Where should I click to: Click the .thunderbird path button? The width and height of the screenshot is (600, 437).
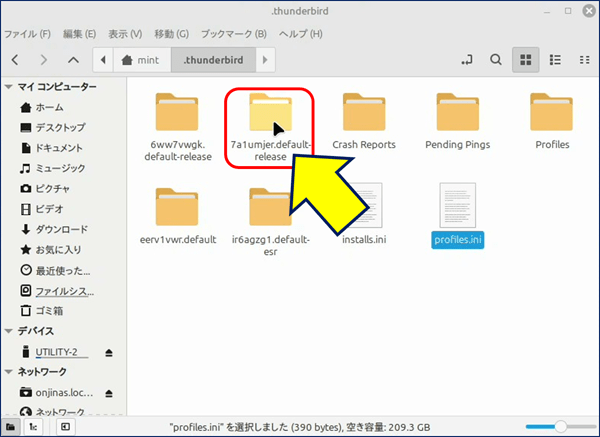[213, 60]
